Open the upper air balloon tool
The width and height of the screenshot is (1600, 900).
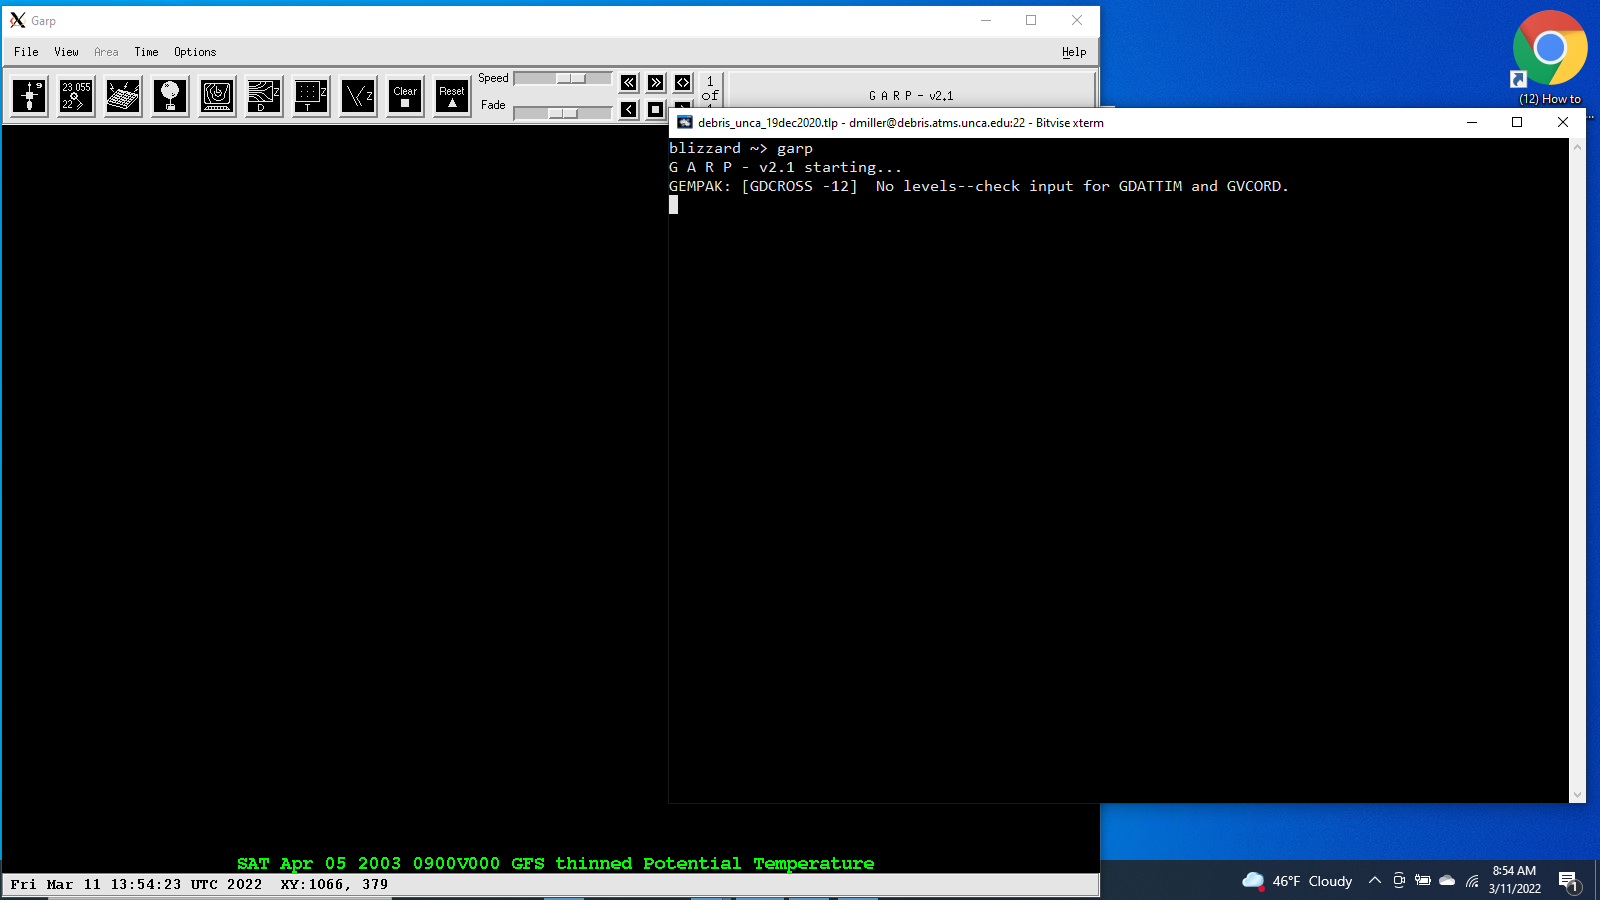170,96
